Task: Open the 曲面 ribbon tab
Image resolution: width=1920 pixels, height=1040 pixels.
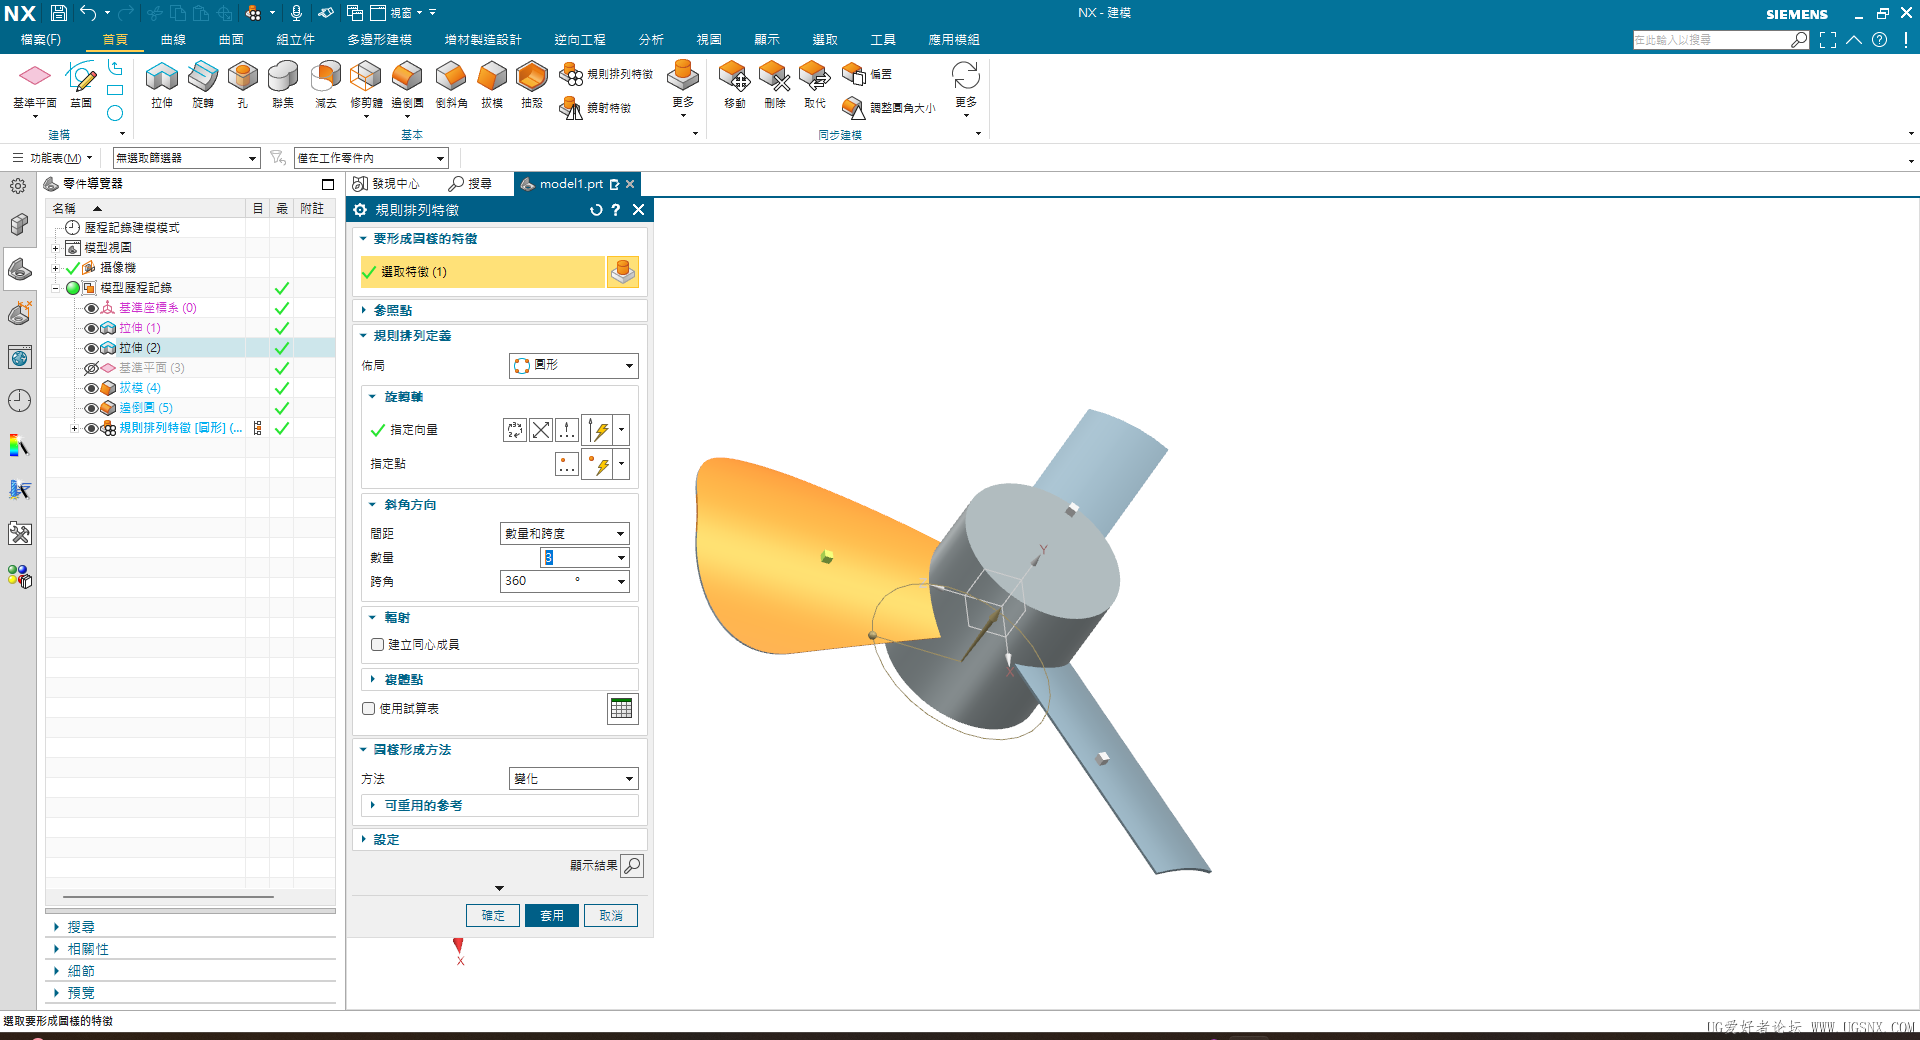Action: [231, 40]
